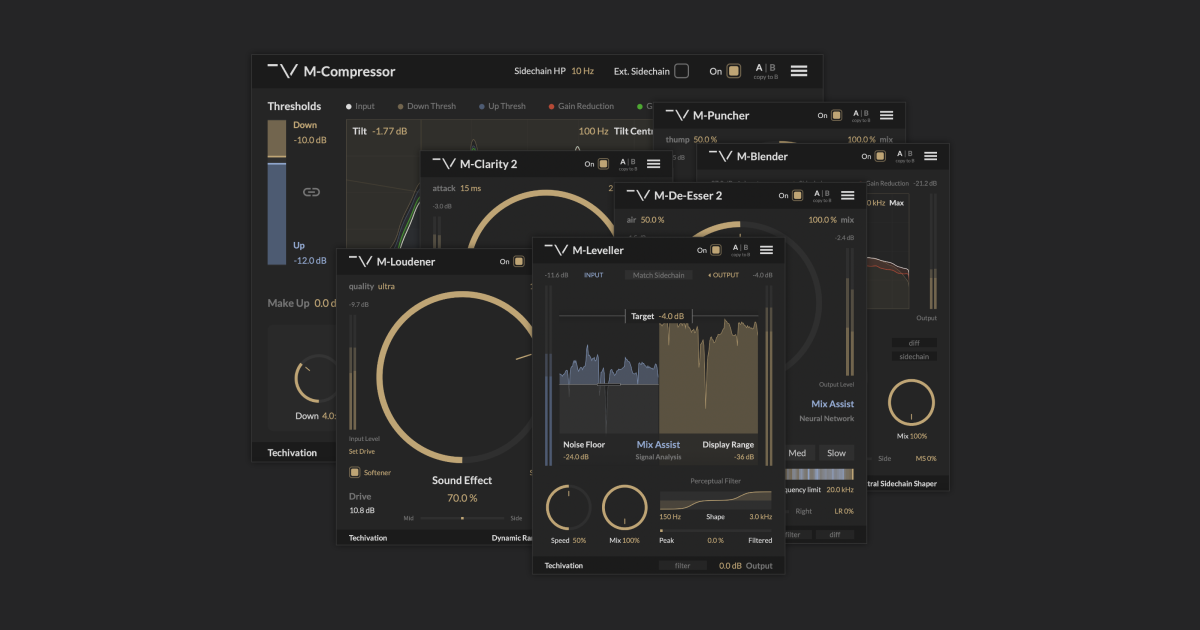Click Sound Effect 70.0 % value in M-Loudener
The height and width of the screenshot is (630, 1200).
click(462, 498)
